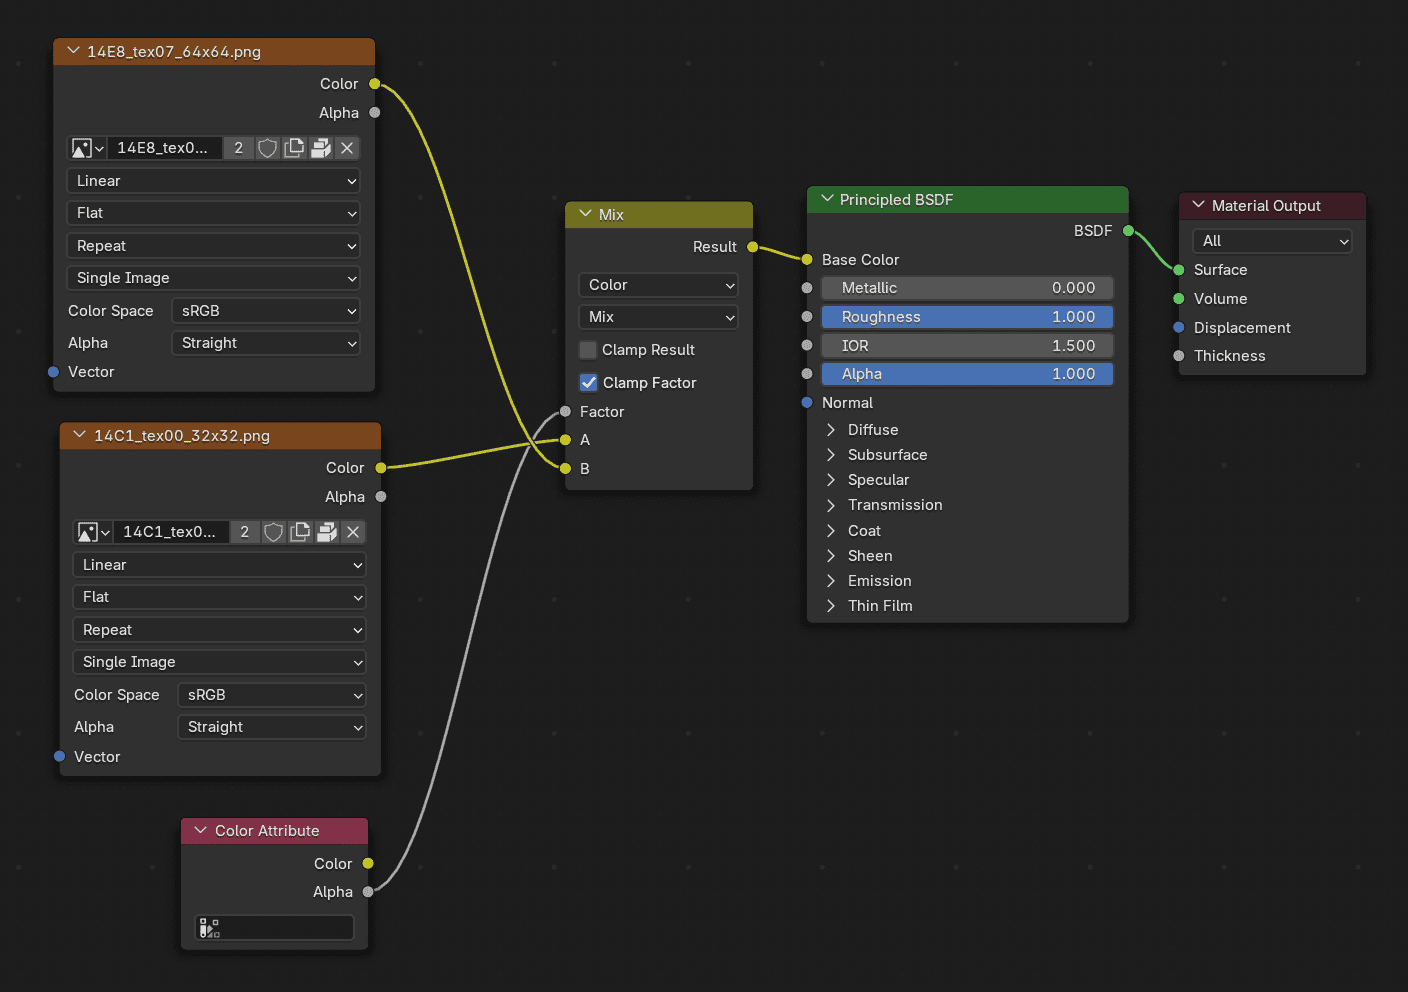Click the 14C1_tex0 image name field
The width and height of the screenshot is (1408, 992).
coord(170,532)
